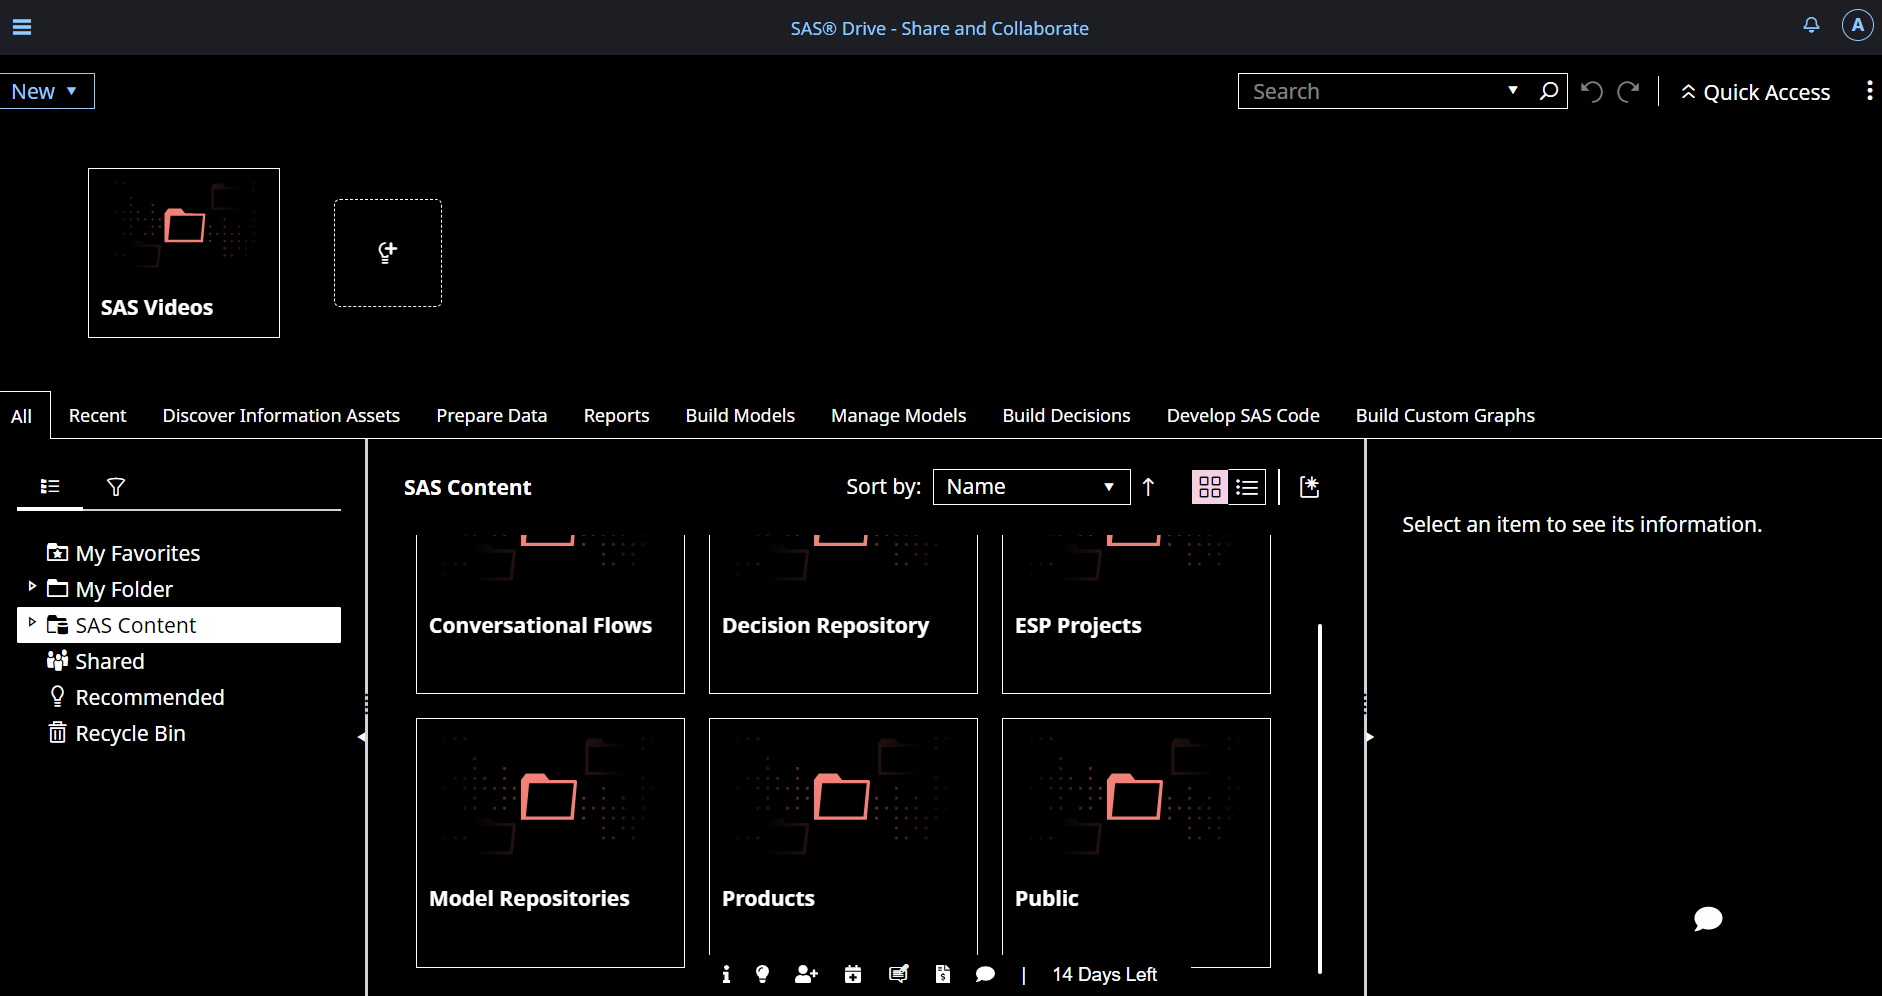Collapse the Quick Access section

pyautogui.click(x=1756, y=92)
